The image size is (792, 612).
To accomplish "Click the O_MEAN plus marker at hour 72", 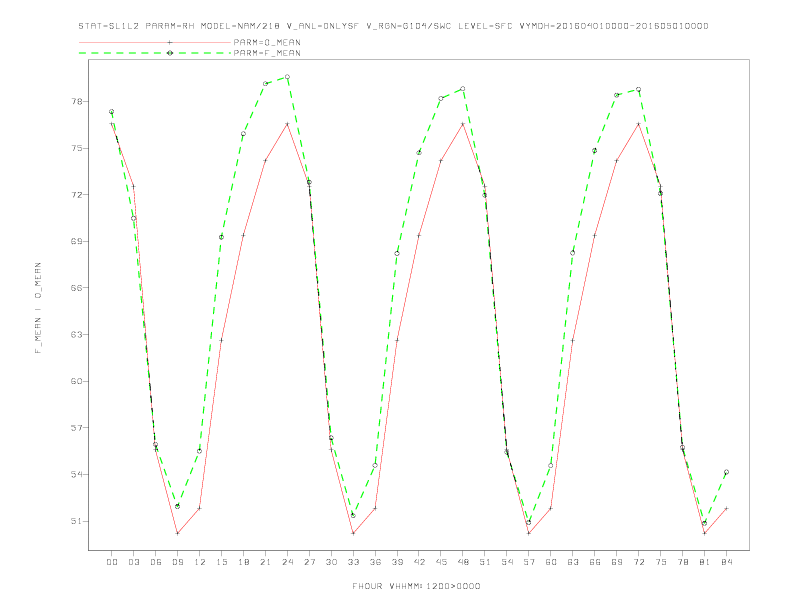I will tap(638, 124).
